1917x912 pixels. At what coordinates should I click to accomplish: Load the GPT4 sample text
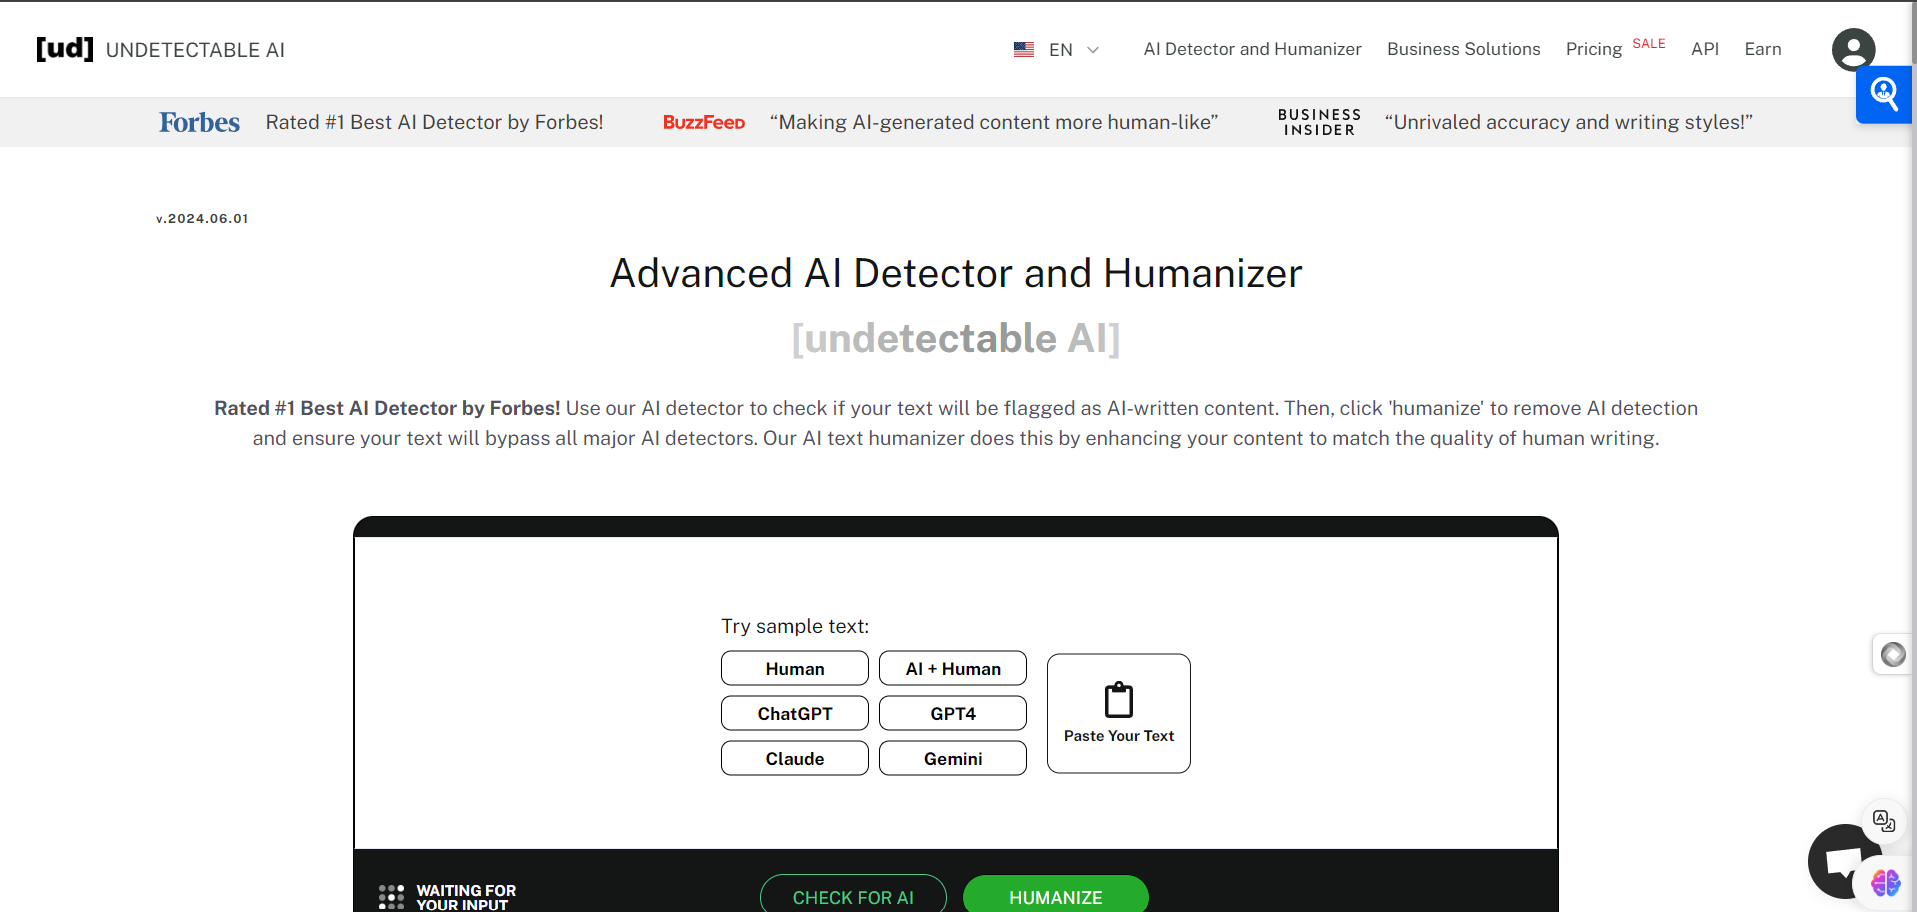pos(952,713)
